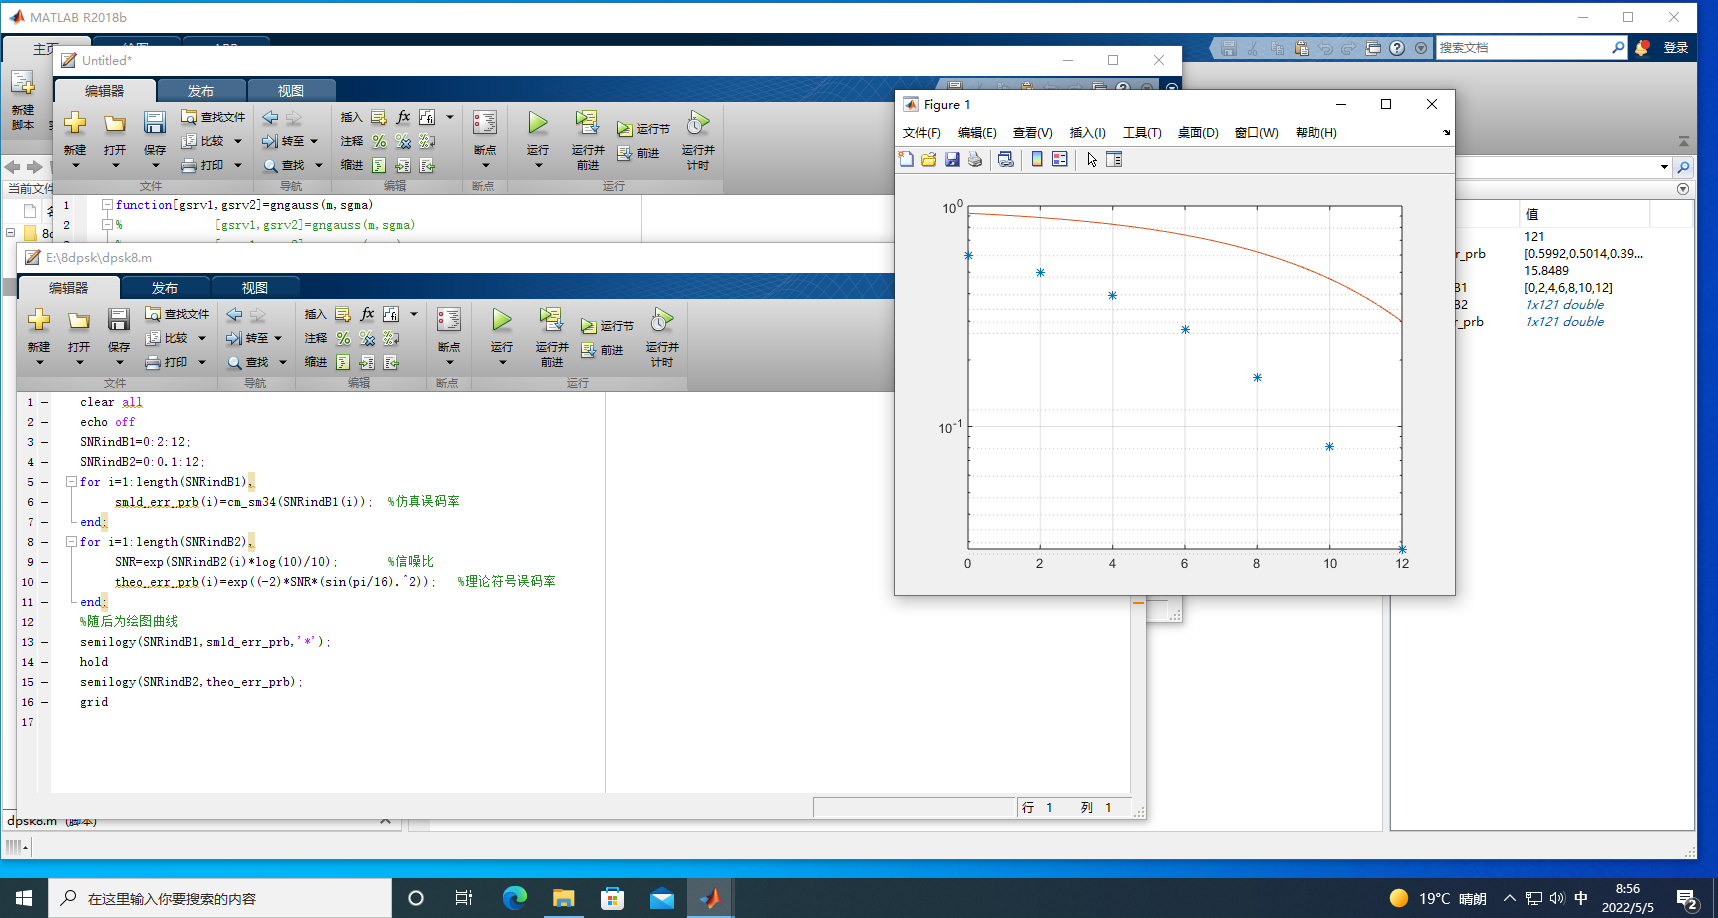Open Microsoft Edge from the taskbar
The height and width of the screenshot is (918, 1718).
point(514,898)
